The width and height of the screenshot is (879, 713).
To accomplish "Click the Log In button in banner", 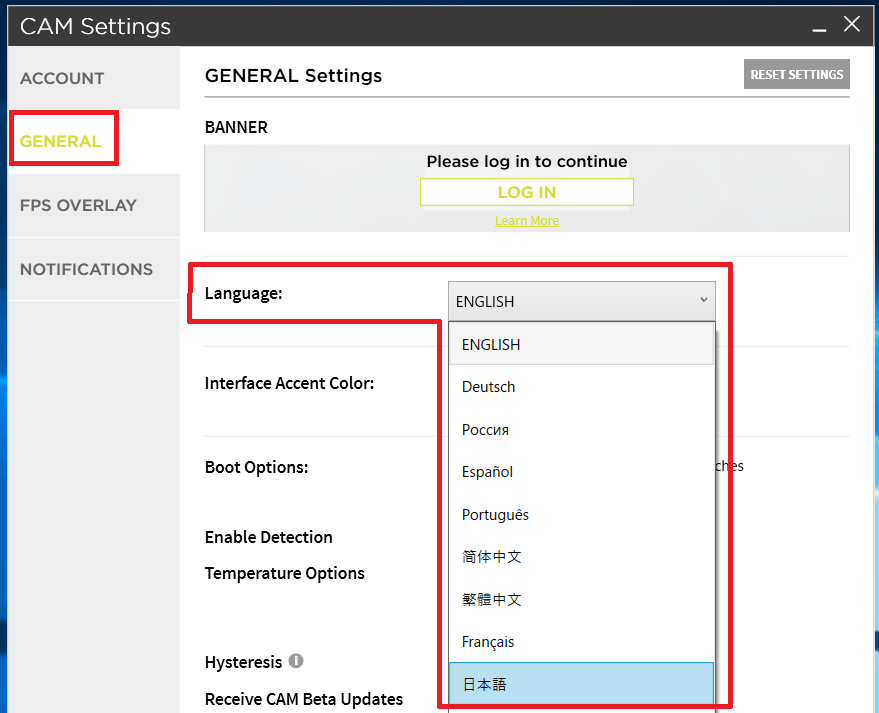I will coord(527,192).
